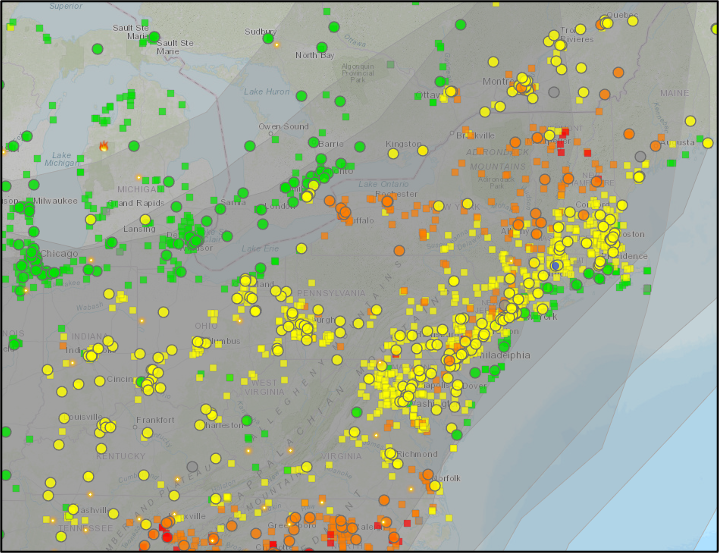This screenshot has height=554, width=720.
Task: Select the red circle marker in Tennessee
Action: tap(167, 536)
